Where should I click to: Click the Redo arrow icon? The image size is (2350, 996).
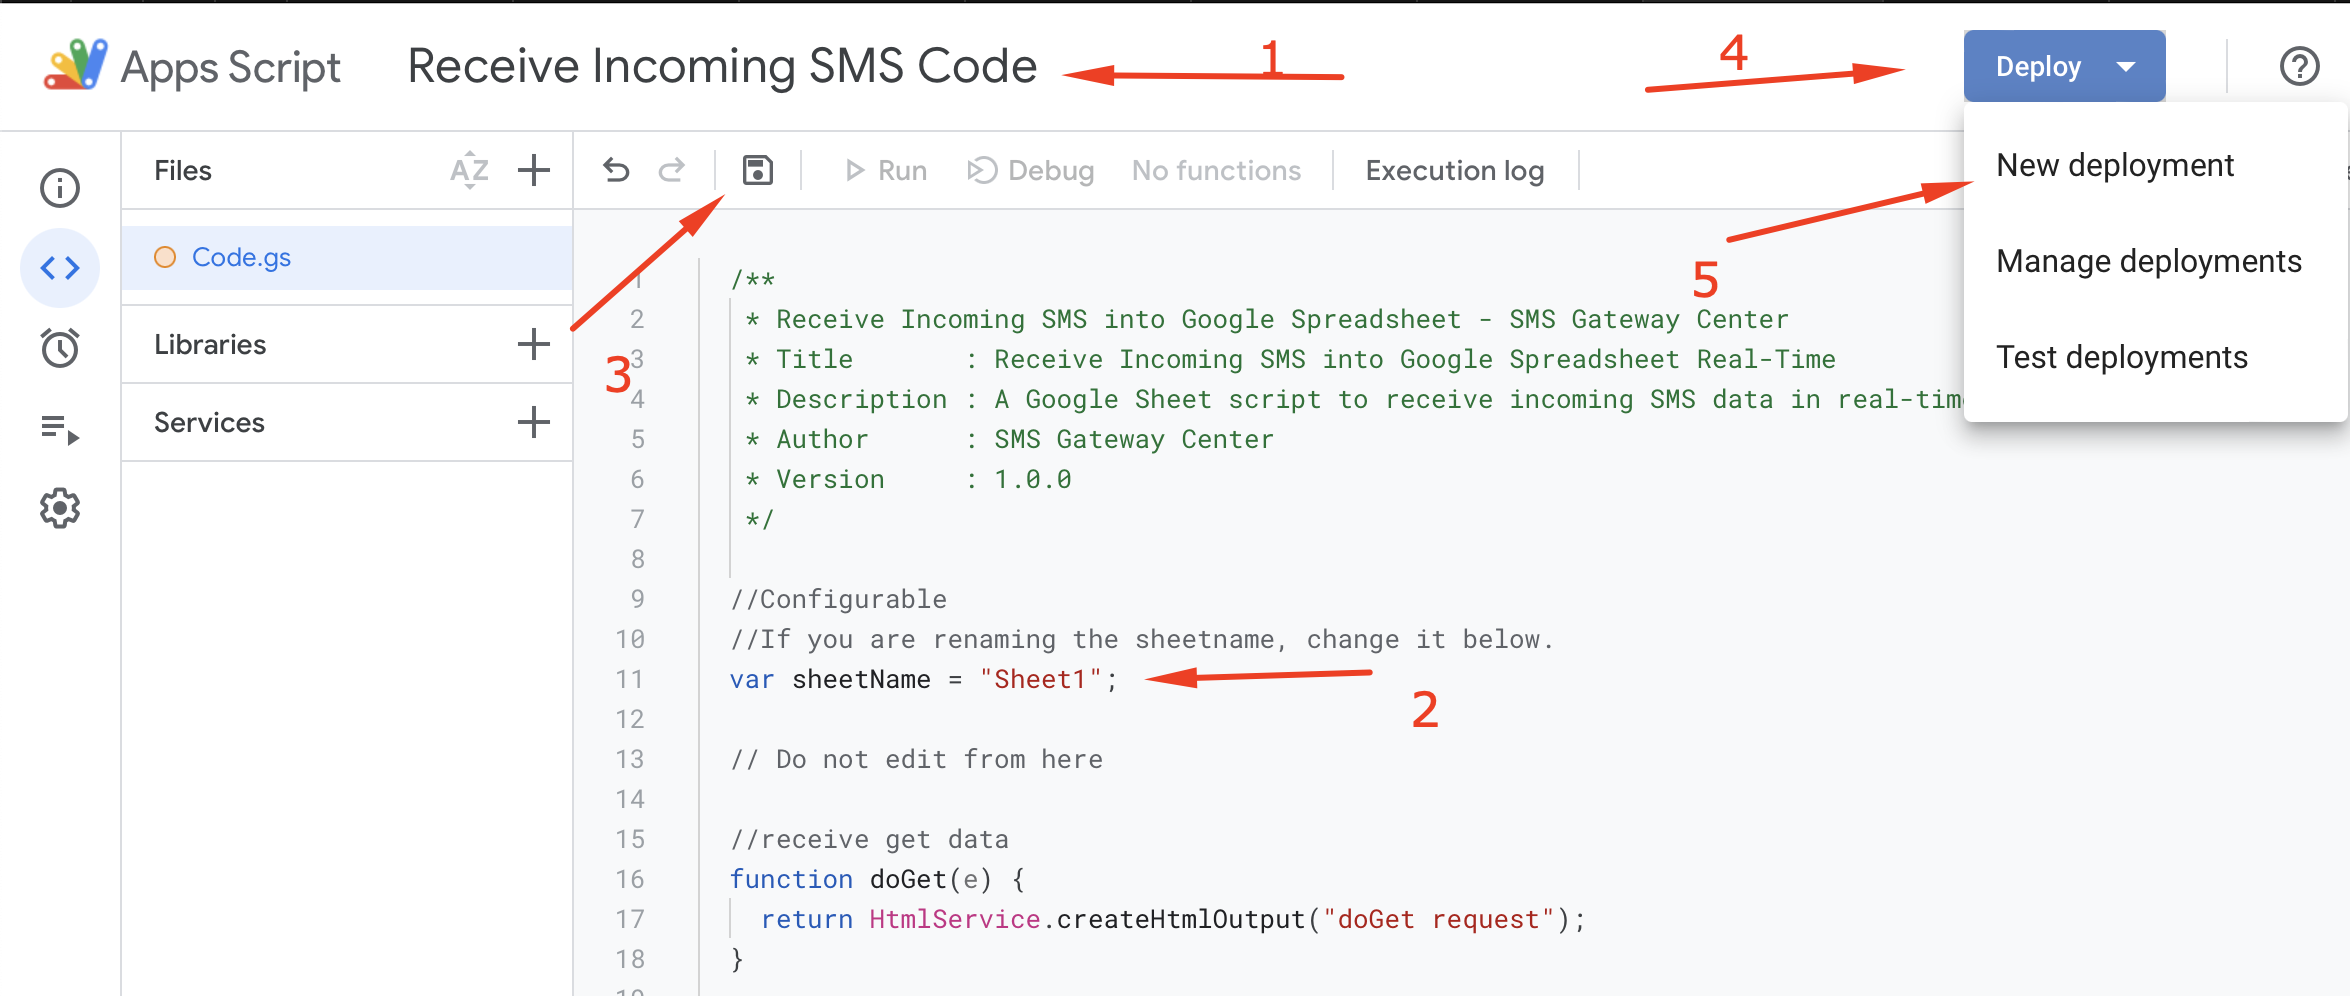pyautogui.click(x=672, y=170)
